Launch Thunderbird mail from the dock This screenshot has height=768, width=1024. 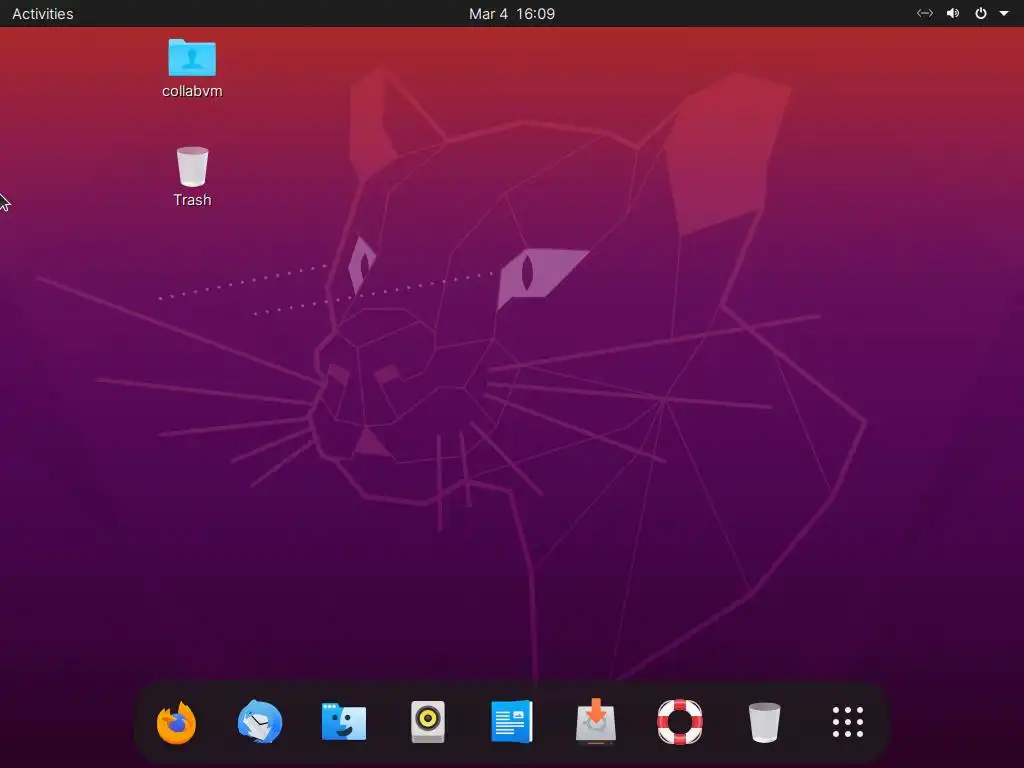coord(260,722)
